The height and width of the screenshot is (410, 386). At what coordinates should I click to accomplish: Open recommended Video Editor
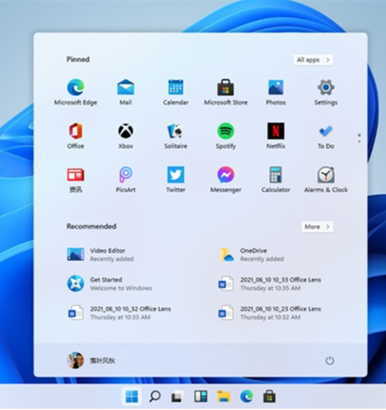pos(100,255)
